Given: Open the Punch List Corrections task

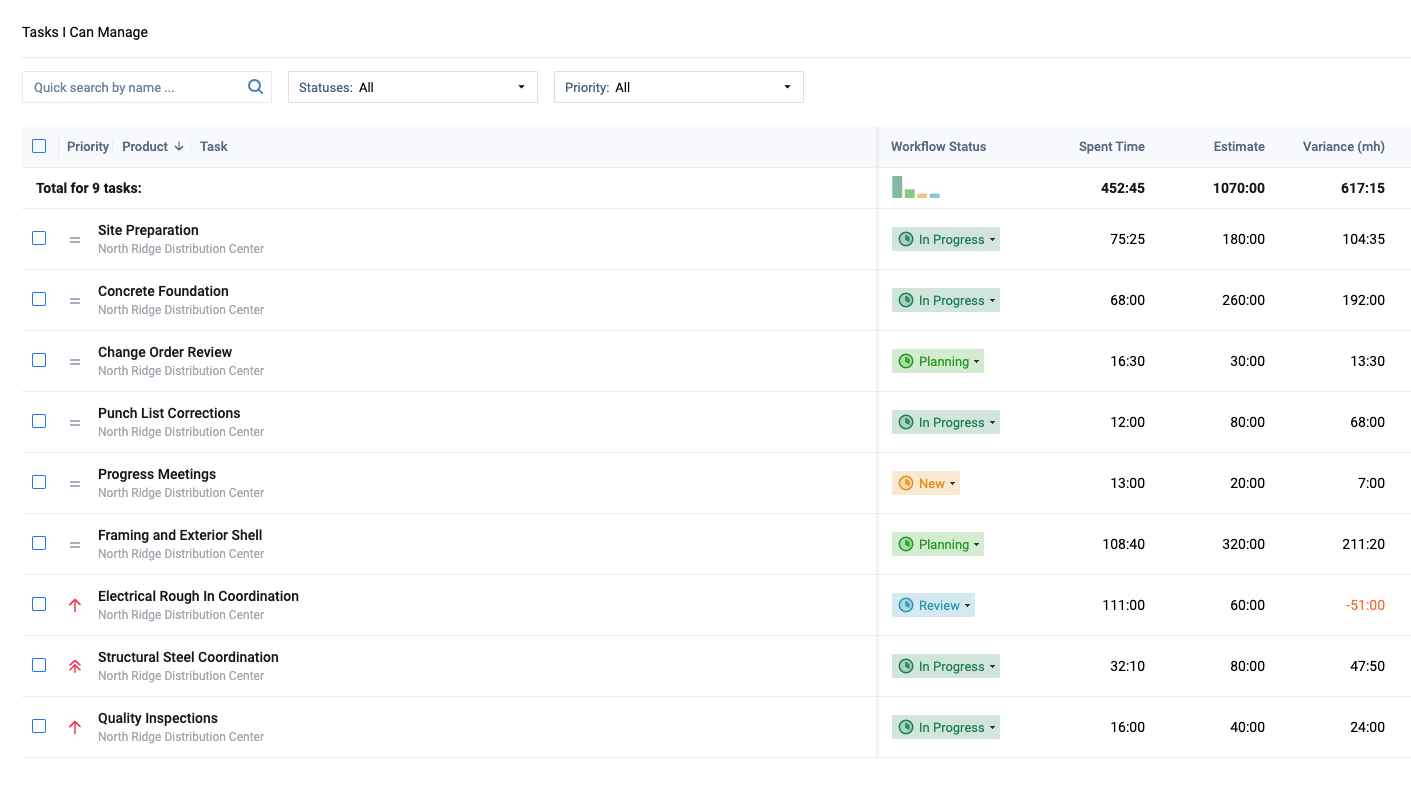Looking at the screenshot, I should [169, 413].
